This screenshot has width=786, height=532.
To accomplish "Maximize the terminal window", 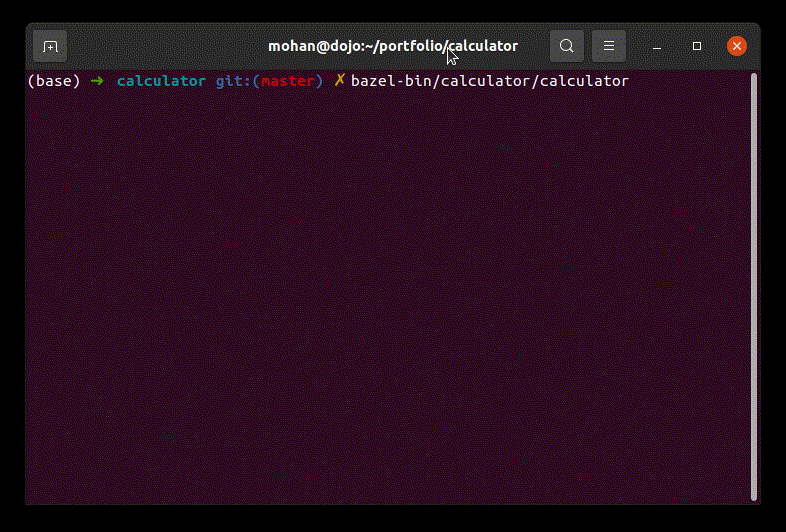I will click(x=697, y=46).
